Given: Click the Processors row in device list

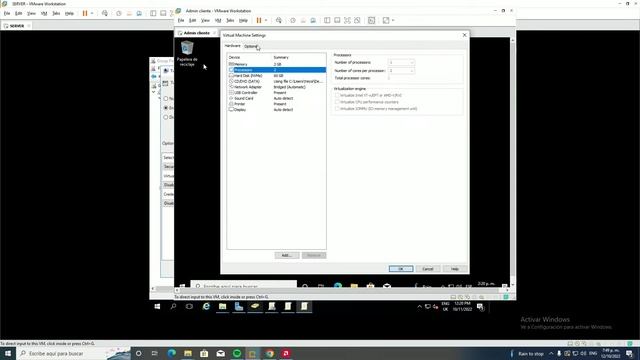Looking at the screenshot, I should [x=277, y=70].
